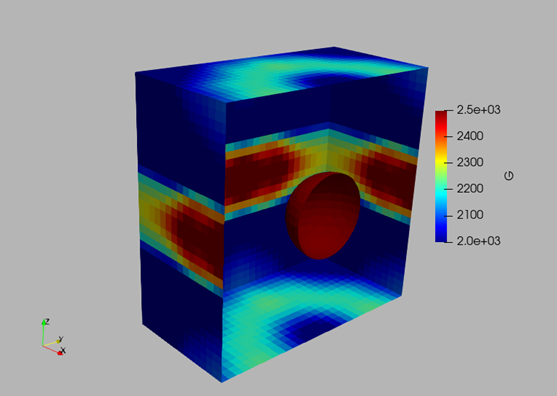The width and height of the screenshot is (557, 396).
Task: Select the red hemisphere in the cutout
Action: coord(323,215)
